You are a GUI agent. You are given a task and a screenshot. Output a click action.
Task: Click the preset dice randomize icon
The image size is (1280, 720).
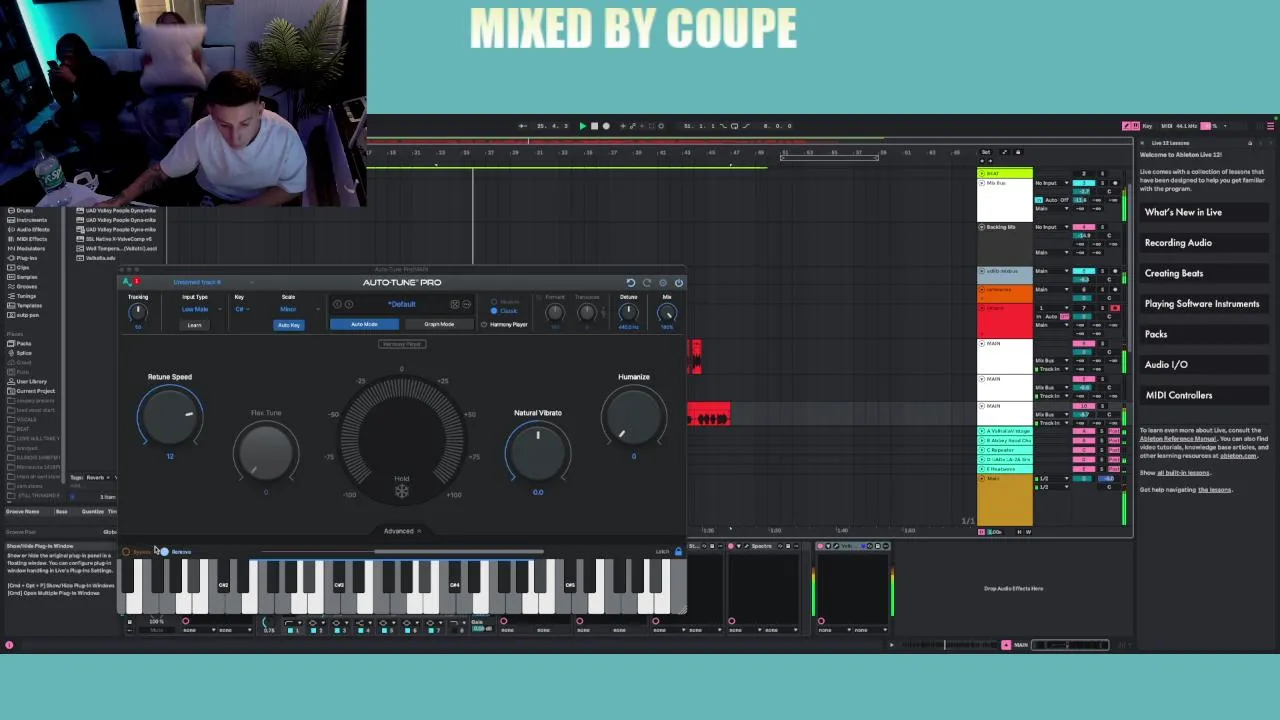coord(454,304)
